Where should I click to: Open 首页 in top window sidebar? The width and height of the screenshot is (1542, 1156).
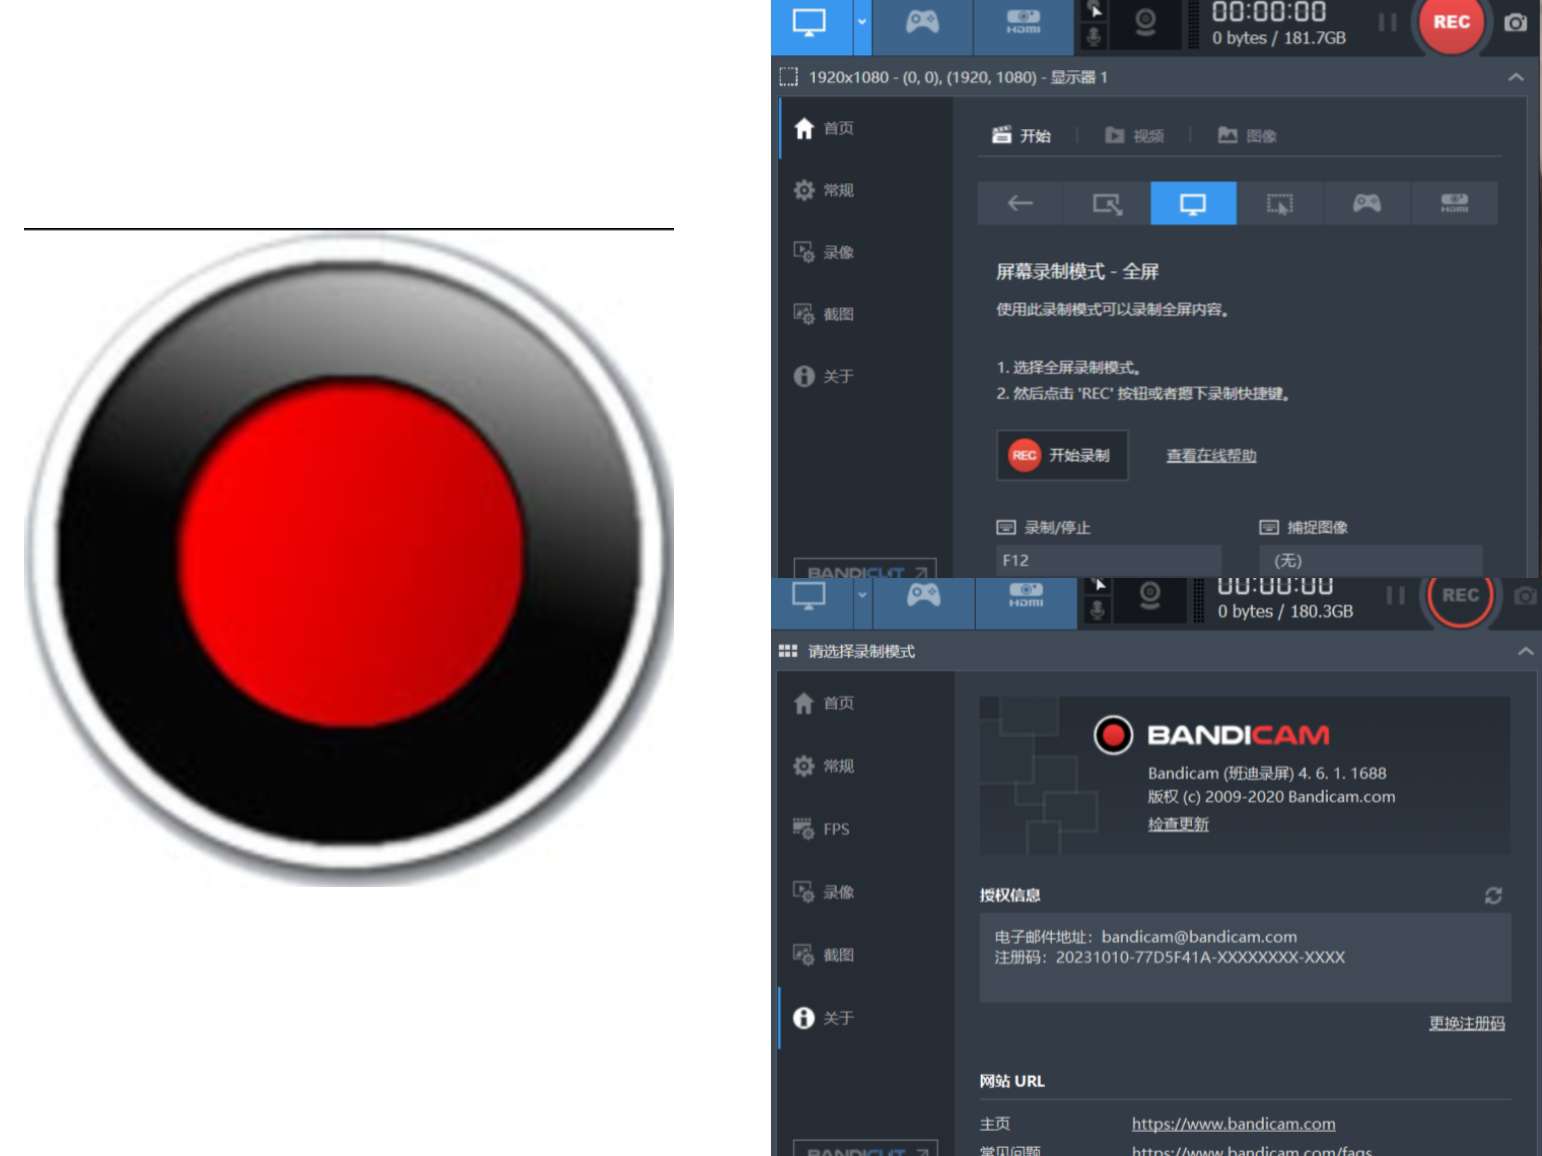point(824,128)
